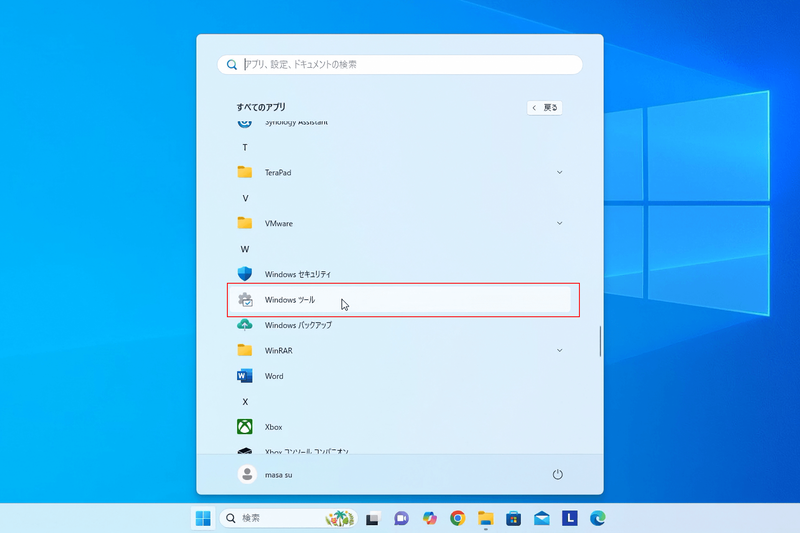Screen dimensions: 800x533
Task: Launch Windows バックアップ cloud icon
Action: 245,325
